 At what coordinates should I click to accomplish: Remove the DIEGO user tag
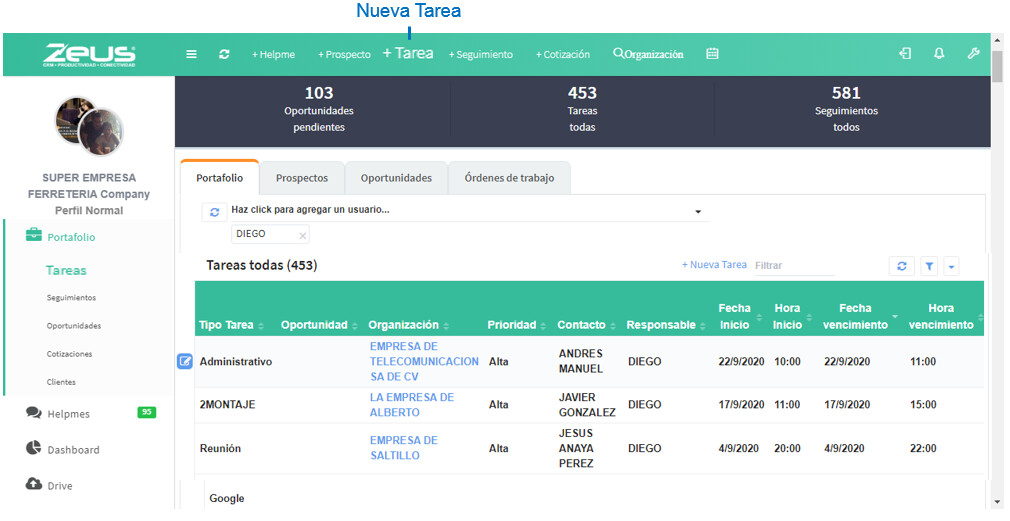303,235
